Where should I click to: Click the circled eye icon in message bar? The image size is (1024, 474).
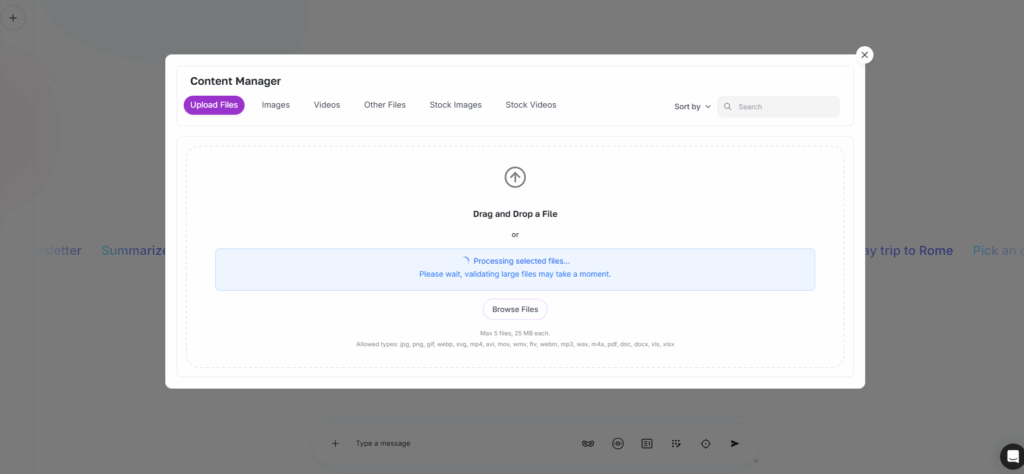[618, 443]
